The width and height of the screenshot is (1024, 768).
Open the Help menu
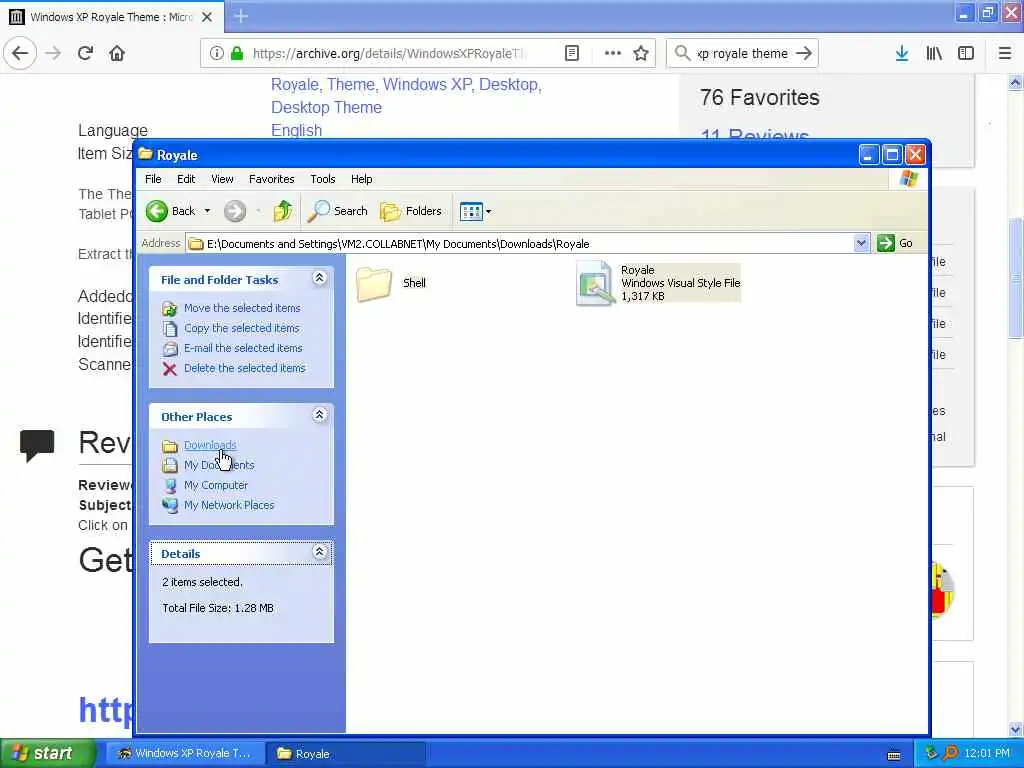pos(362,179)
